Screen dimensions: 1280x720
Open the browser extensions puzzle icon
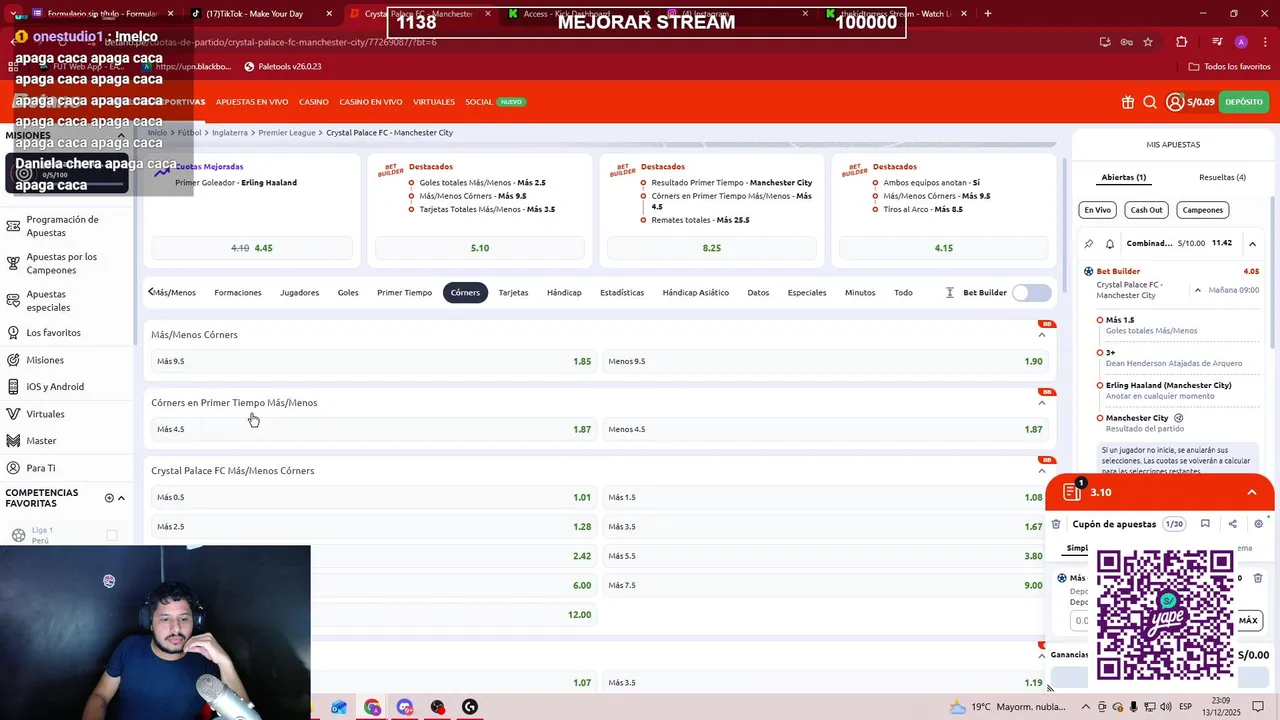click(x=1182, y=42)
